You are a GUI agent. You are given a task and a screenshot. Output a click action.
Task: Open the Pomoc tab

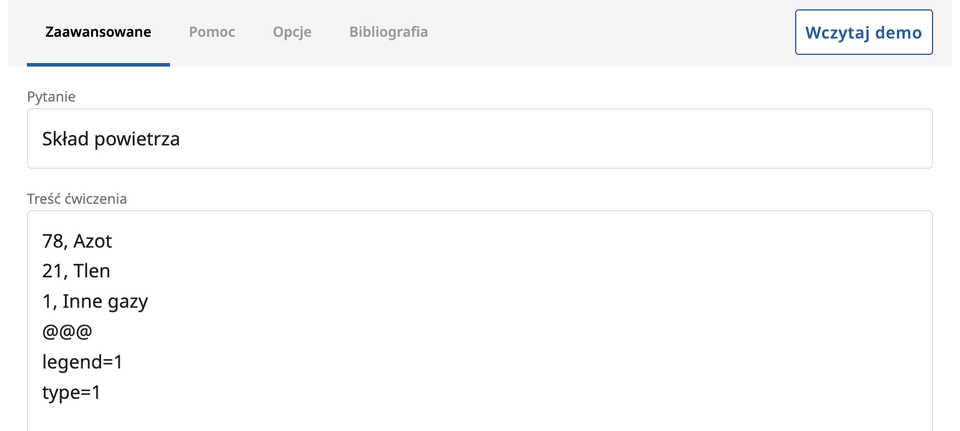212,32
